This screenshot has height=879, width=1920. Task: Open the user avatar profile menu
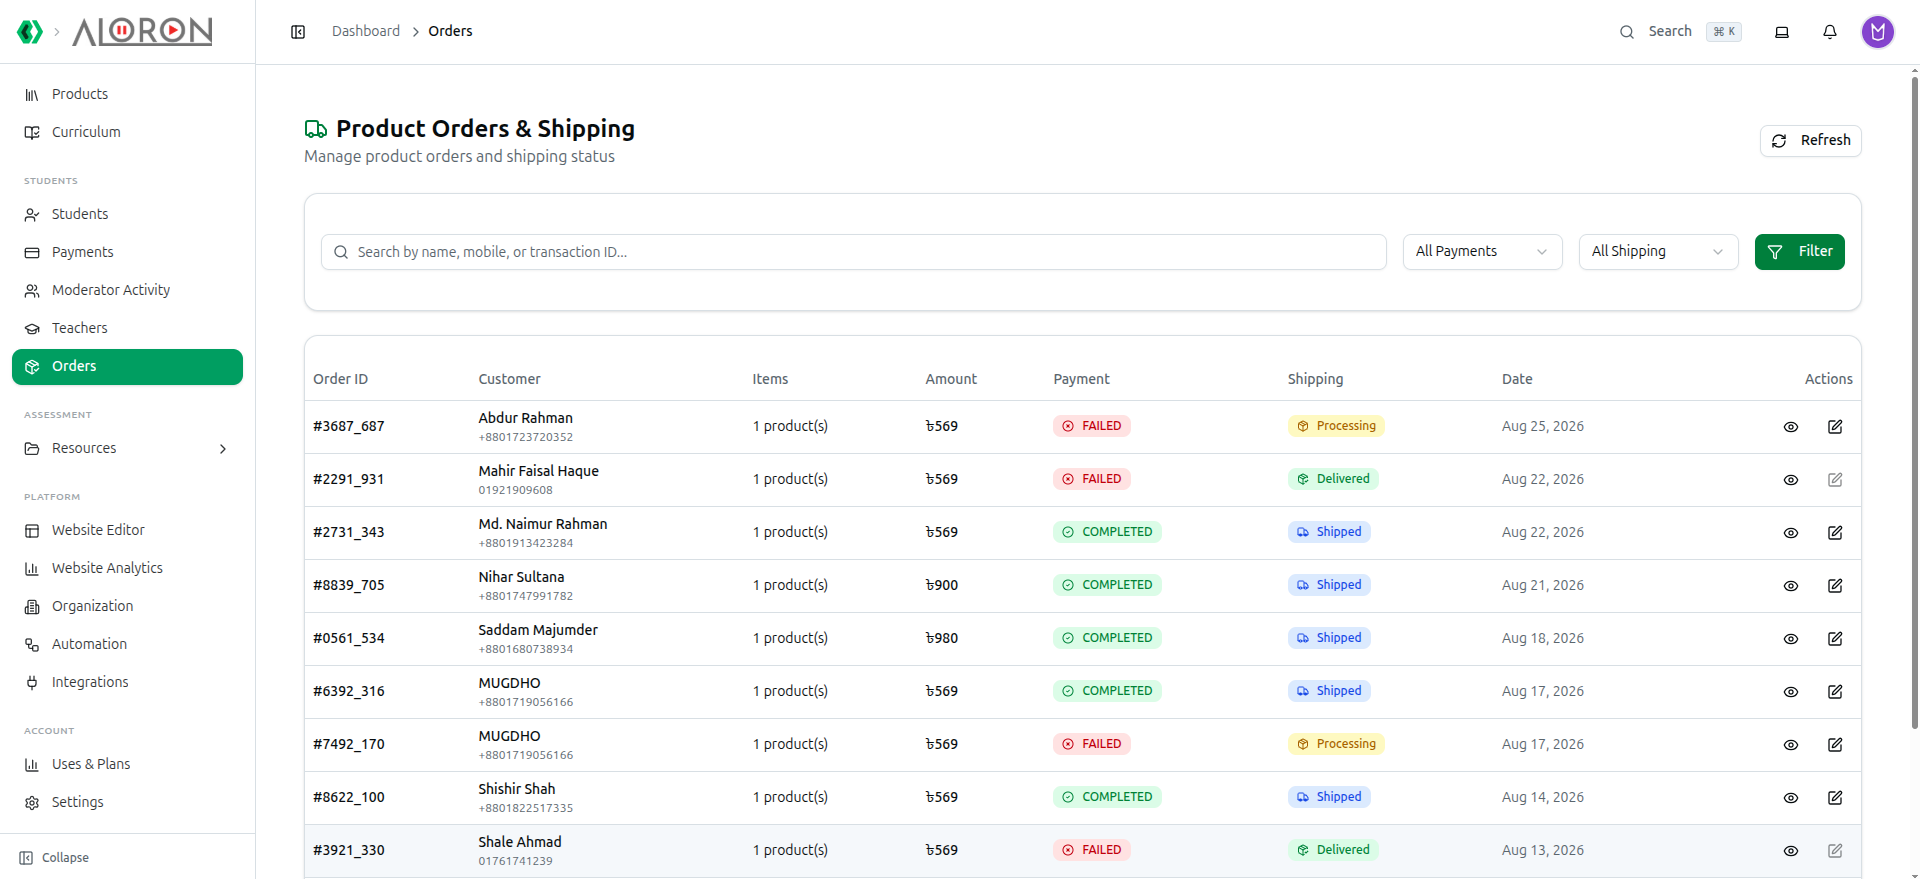1878,32
